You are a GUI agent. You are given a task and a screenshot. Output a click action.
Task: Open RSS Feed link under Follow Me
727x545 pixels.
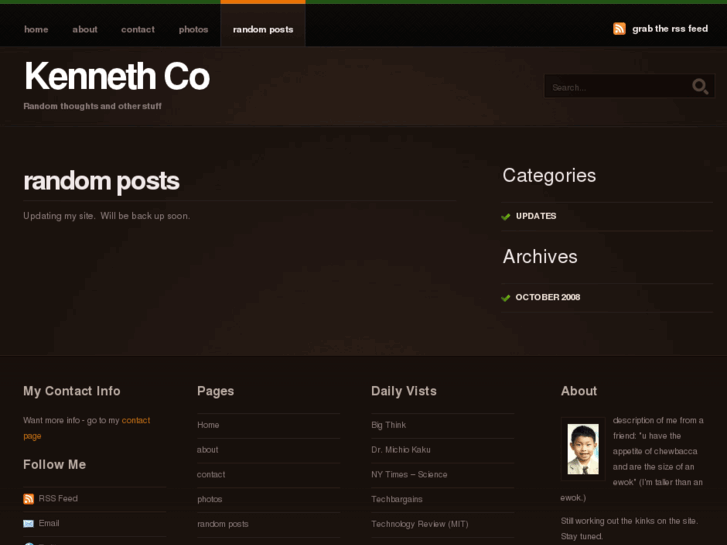(x=58, y=499)
